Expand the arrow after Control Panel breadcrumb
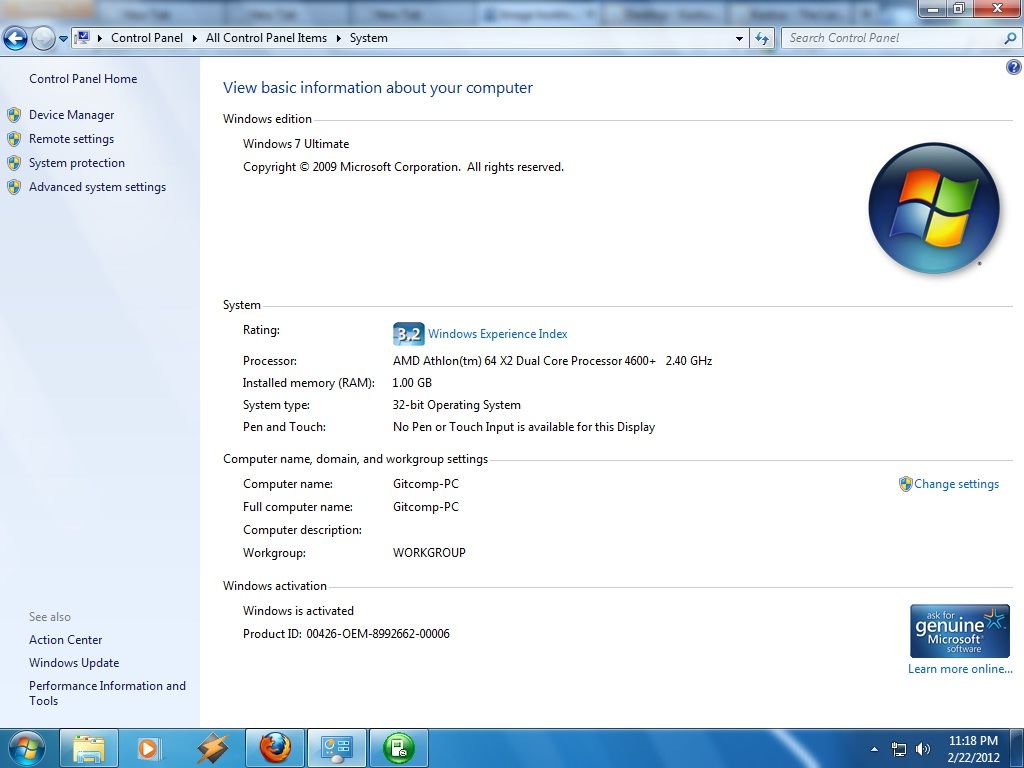Viewport: 1024px width, 768px height. point(195,39)
